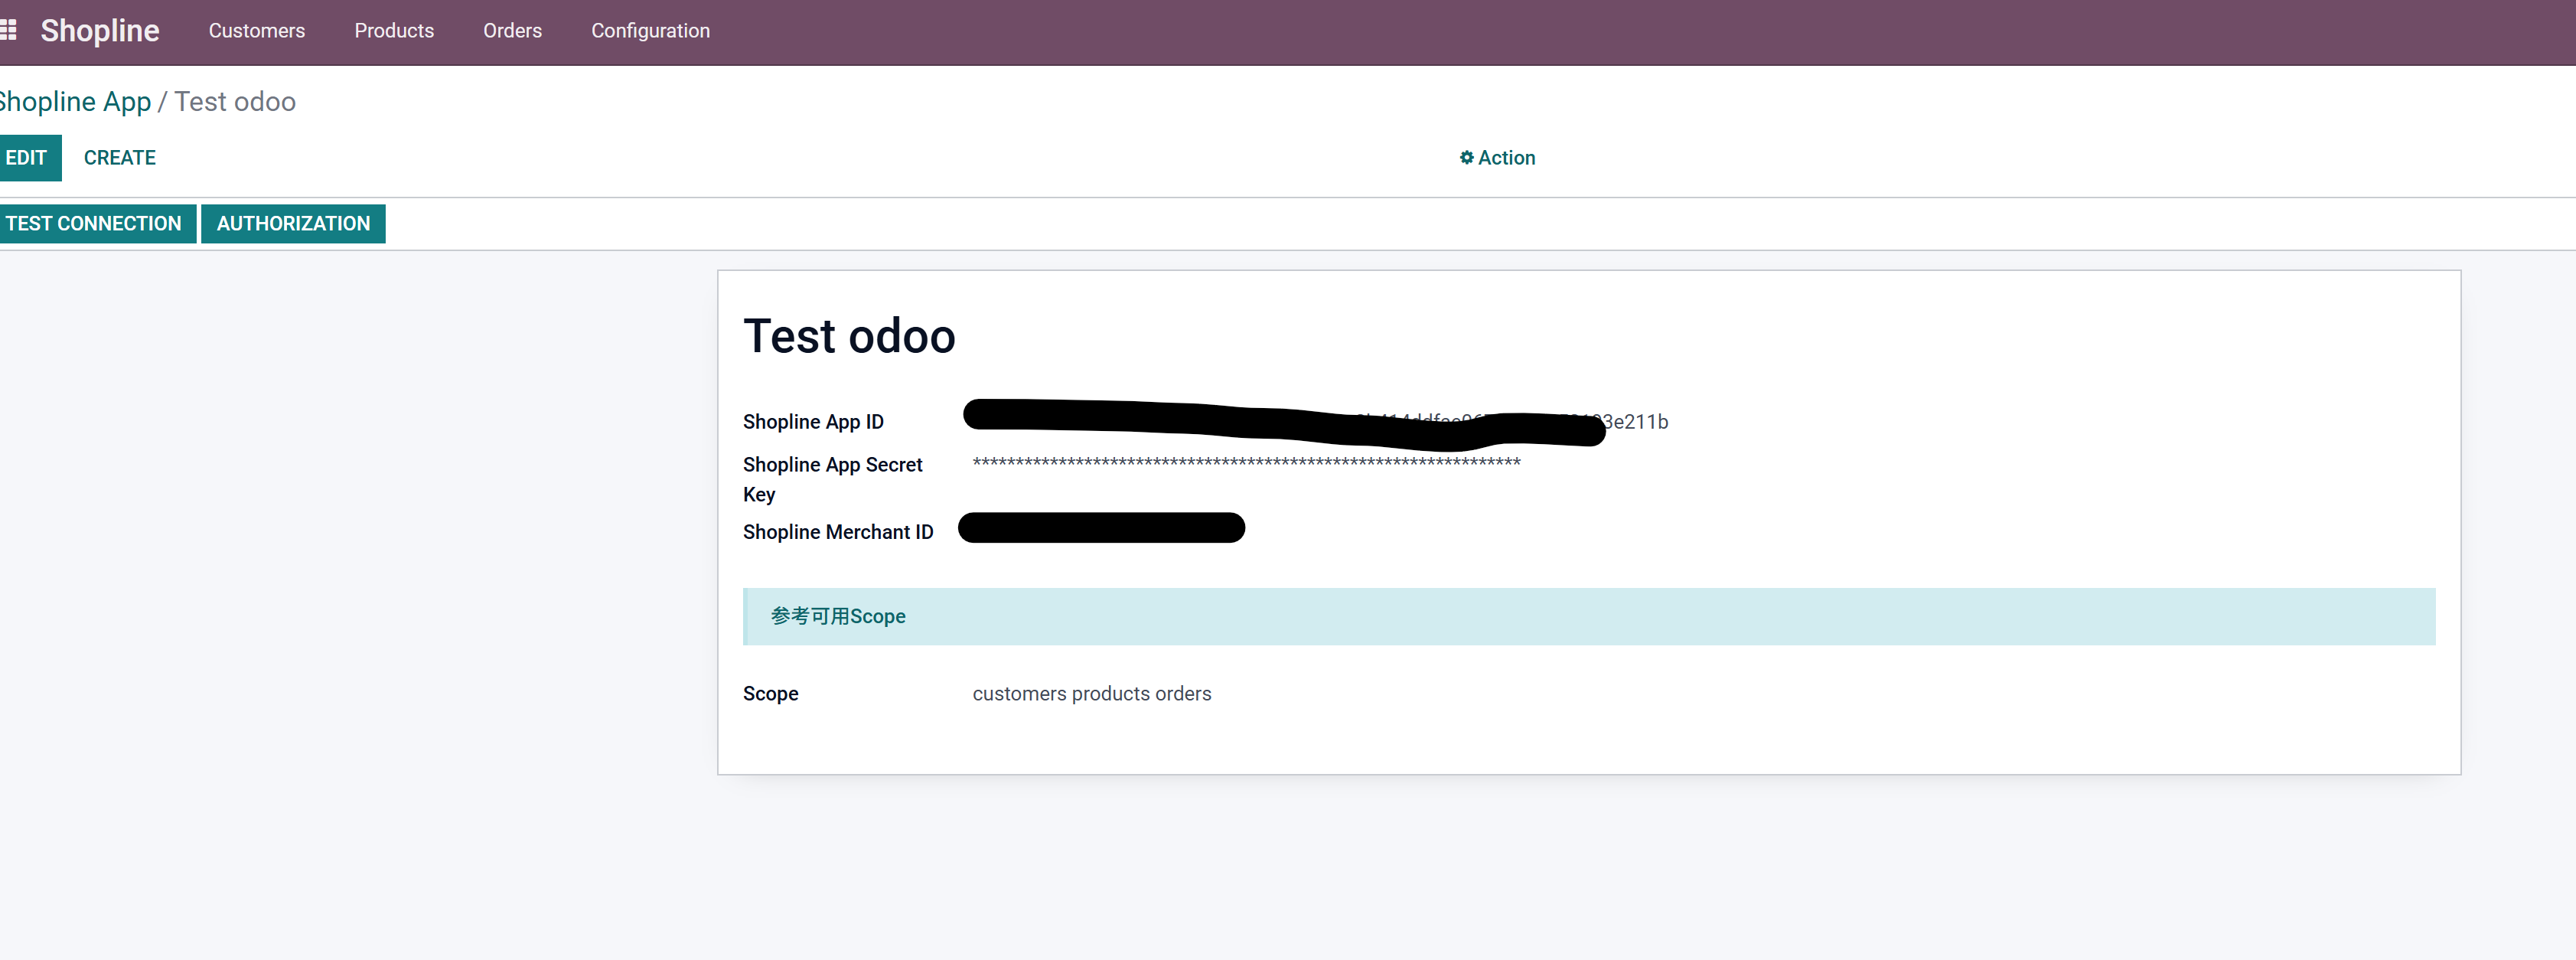Open the Orders menu
Screen dimensions: 2576x960
[512, 31]
